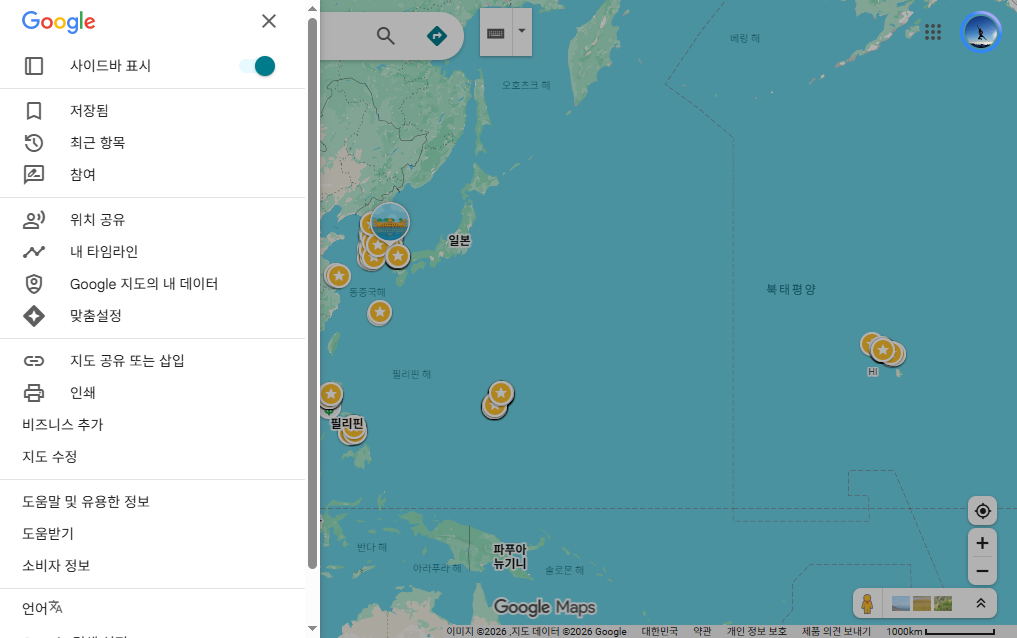This screenshot has width=1017, height=638.
Task: Click the starred marker near Guam
Action: [501, 393]
